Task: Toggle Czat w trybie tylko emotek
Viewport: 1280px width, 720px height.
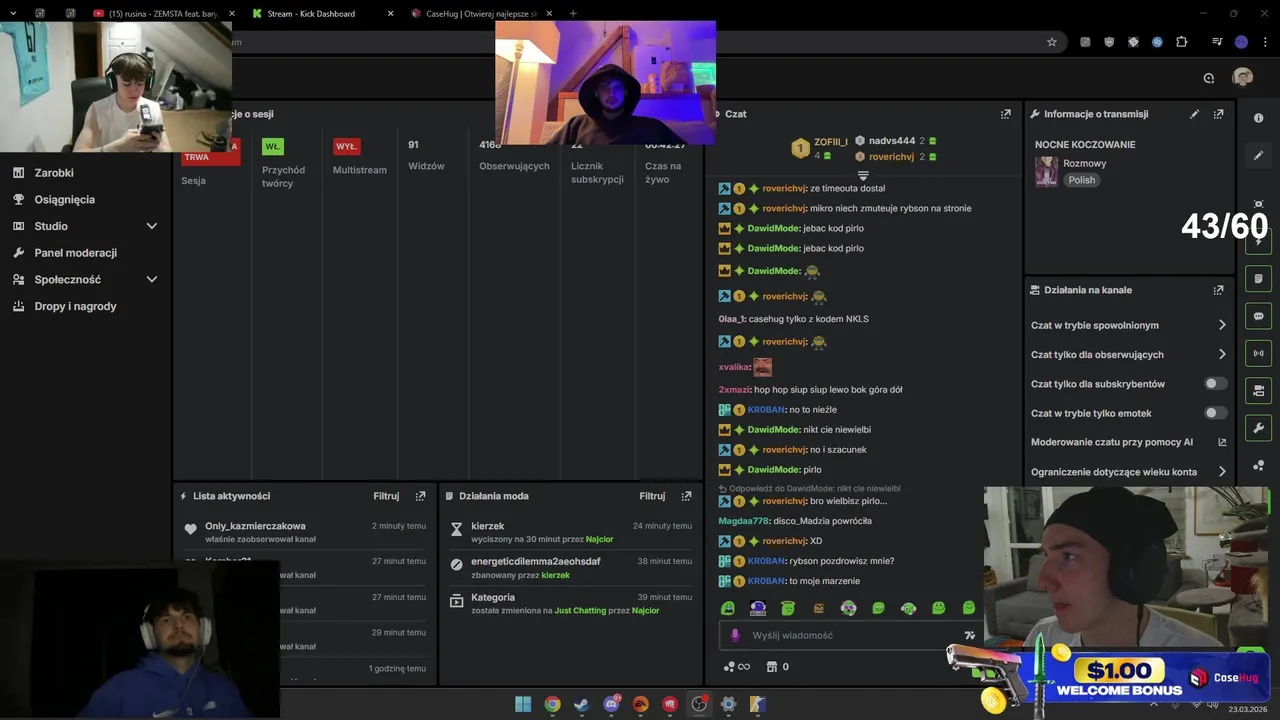Action: click(1215, 413)
